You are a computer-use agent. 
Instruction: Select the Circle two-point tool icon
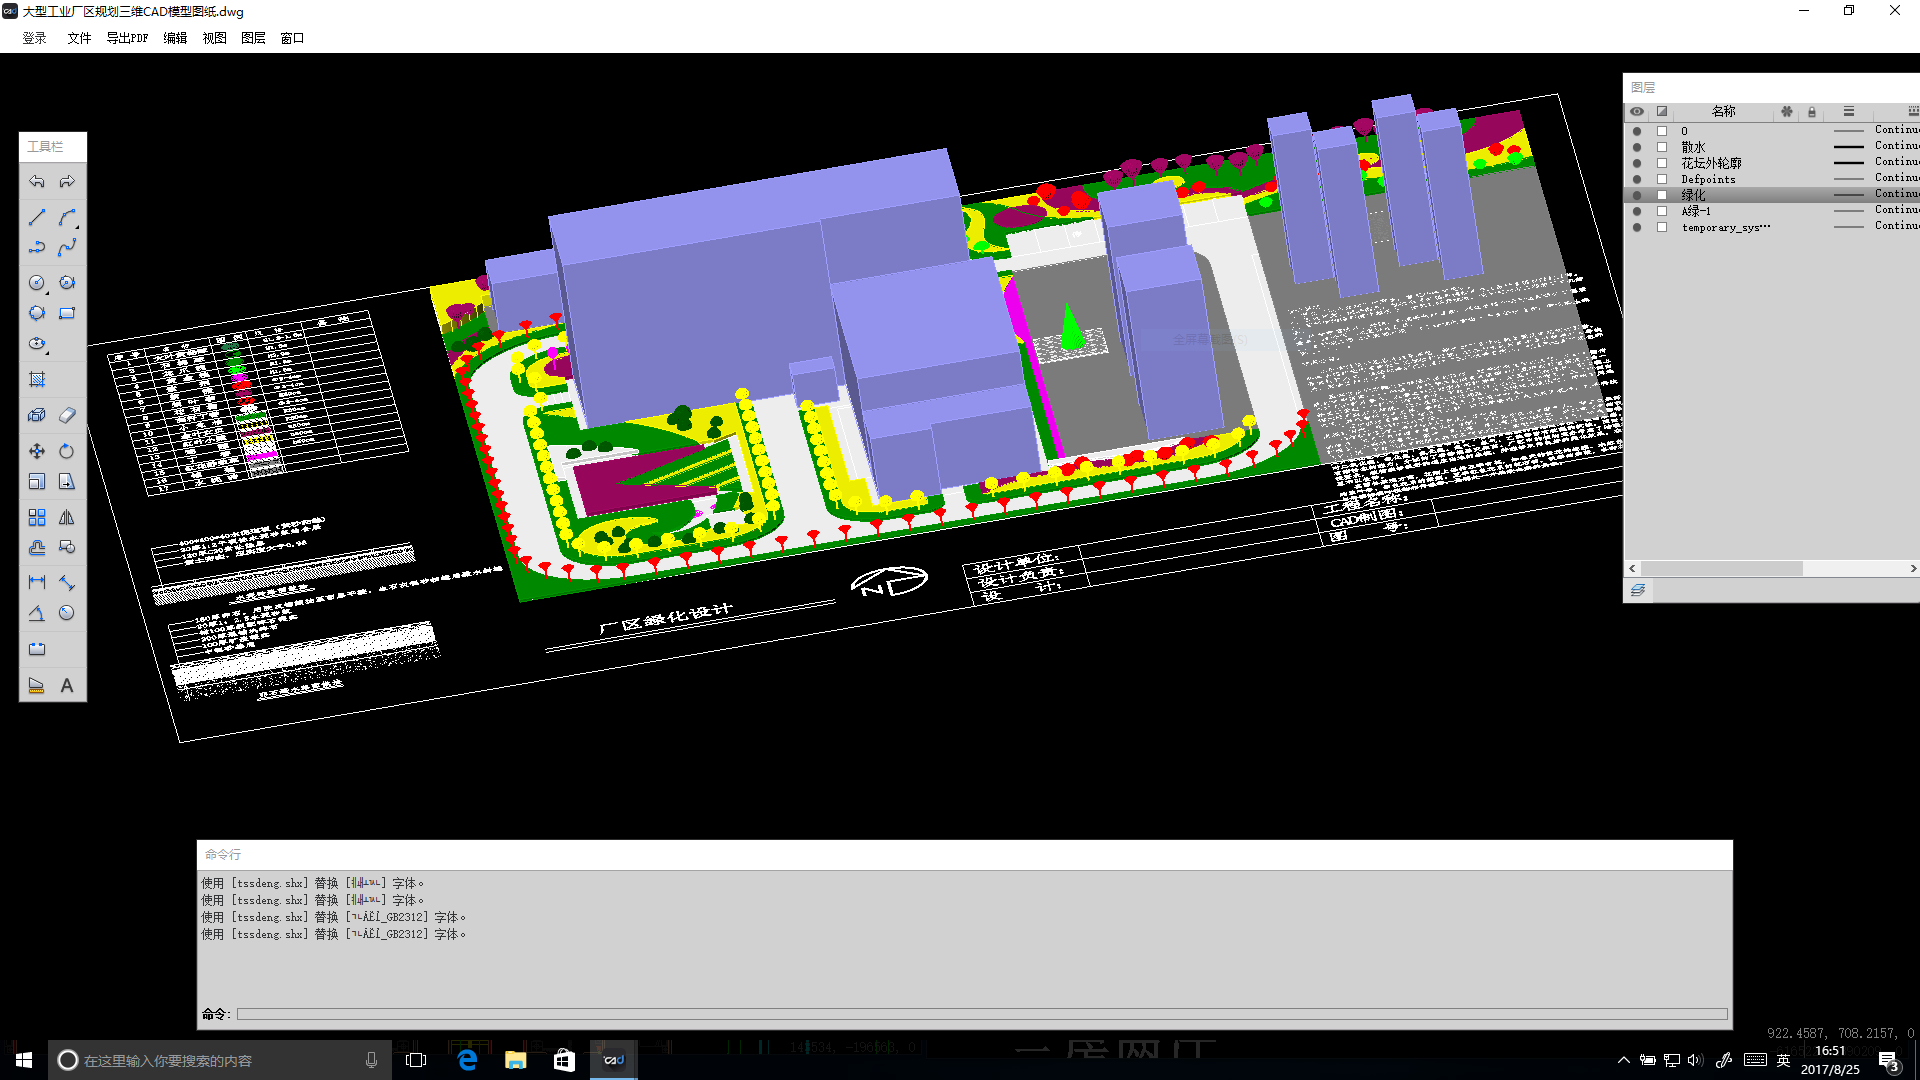(x=67, y=283)
